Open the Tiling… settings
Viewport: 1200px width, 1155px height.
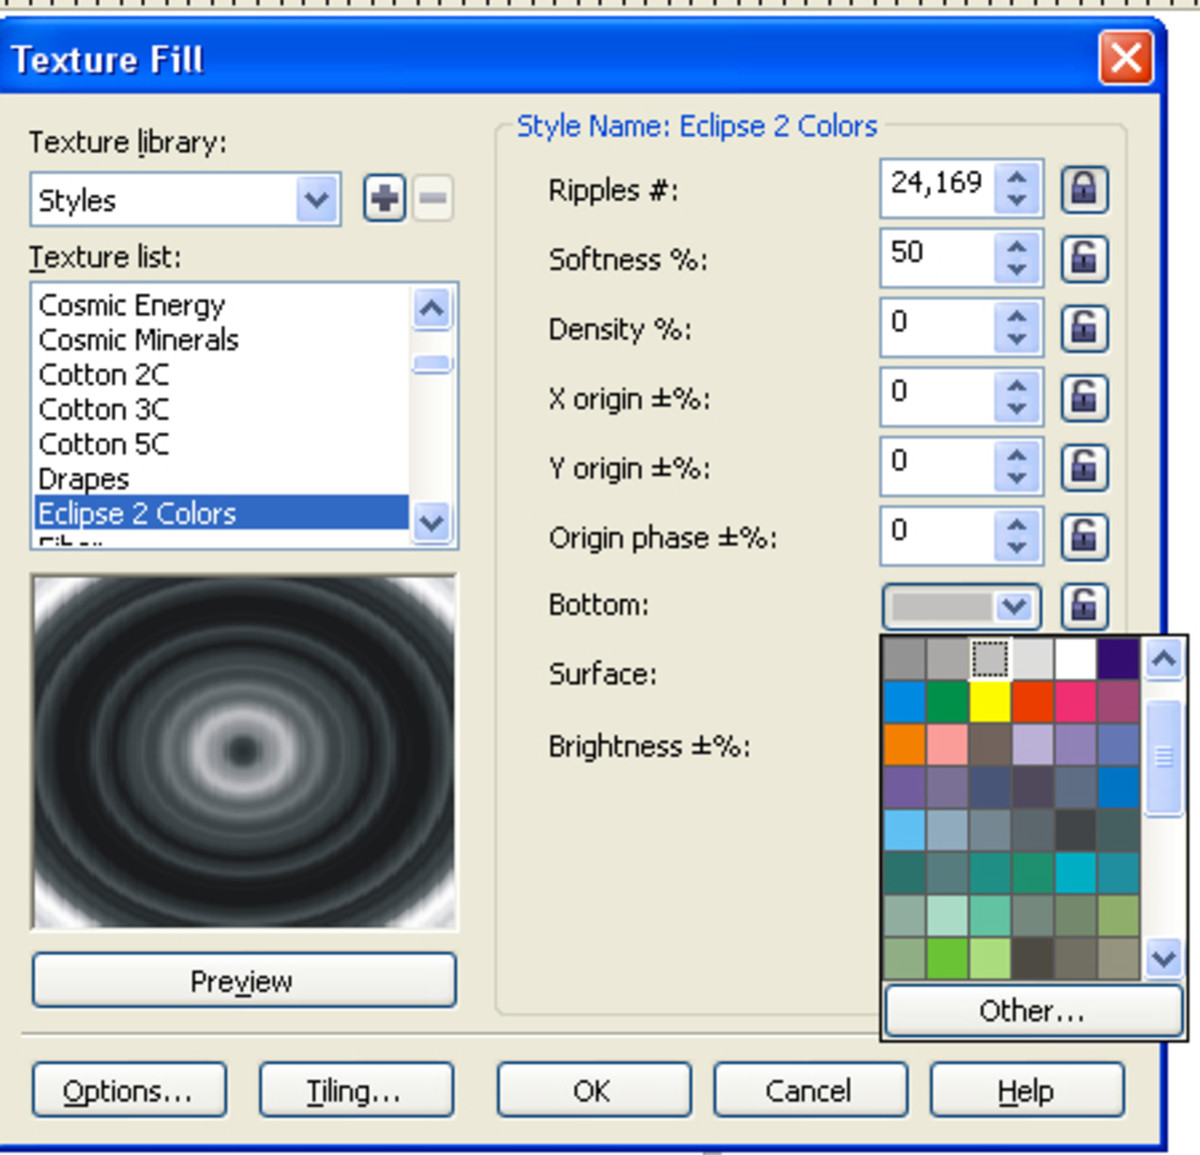pyautogui.click(x=355, y=1090)
